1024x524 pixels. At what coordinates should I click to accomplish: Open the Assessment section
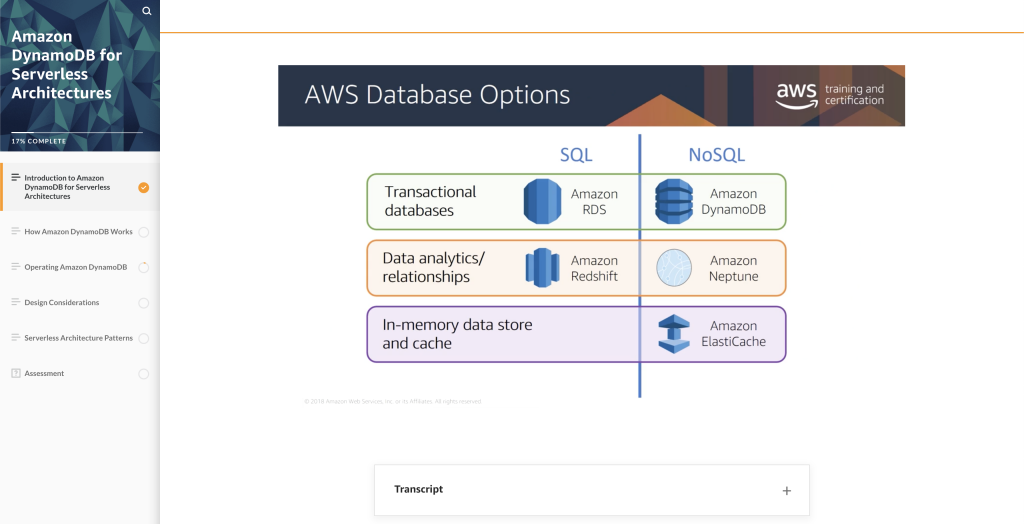[x=44, y=373]
